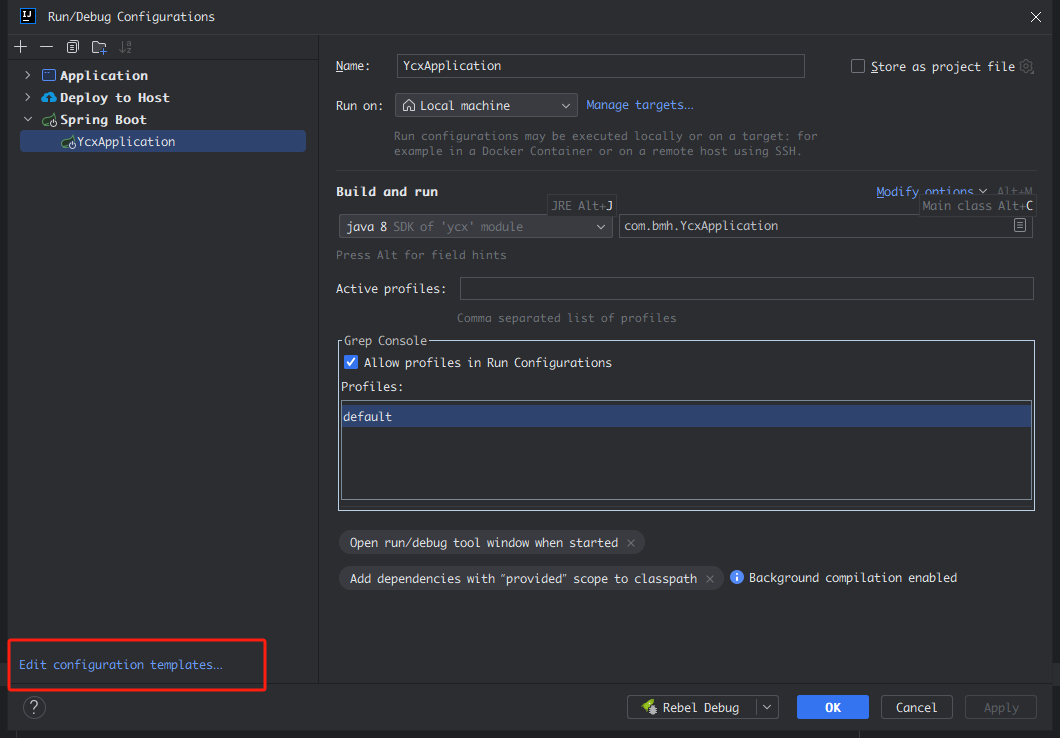1060x738 pixels.
Task: Remove 'Open run/debug tool window' option chip
Action: [x=631, y=543]
